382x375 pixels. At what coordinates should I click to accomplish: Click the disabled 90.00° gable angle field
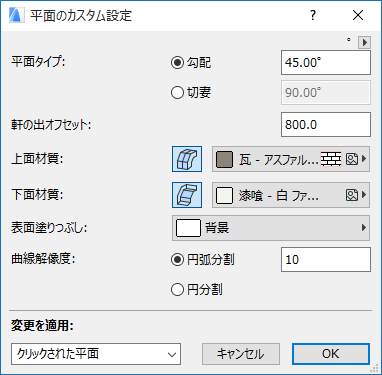[326, 92]
